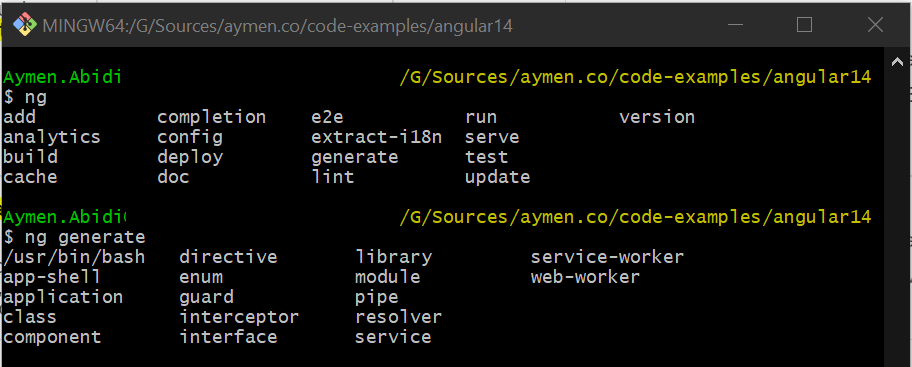Click the 'generate' command in ng list
This screenshot has height=367, width=912.
[355, 157]
